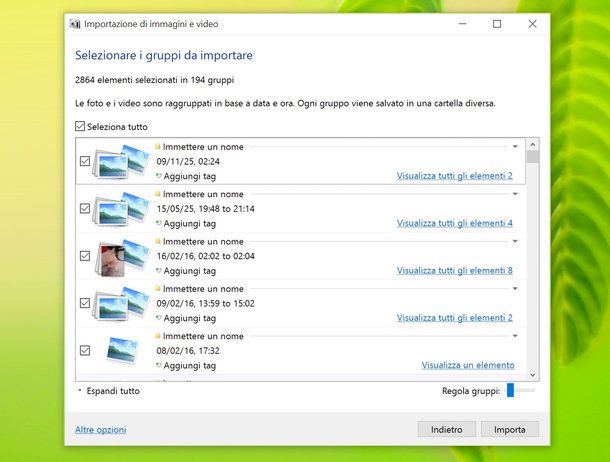Click Aggiungi tag in the 16/02/16 group
610x462 pixels.
[x=189, y=271]
